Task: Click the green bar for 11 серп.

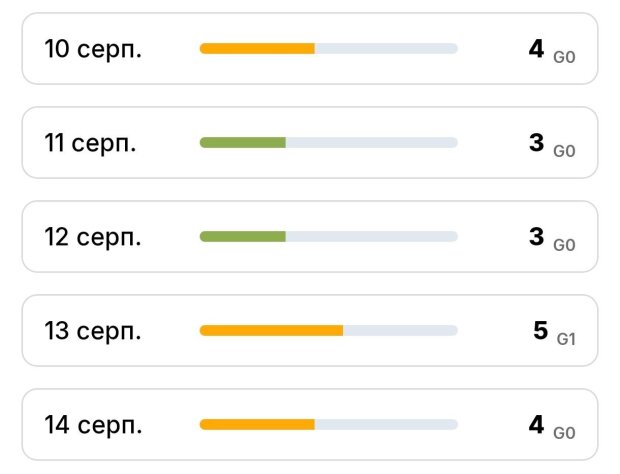Action: tap(243, 142)
